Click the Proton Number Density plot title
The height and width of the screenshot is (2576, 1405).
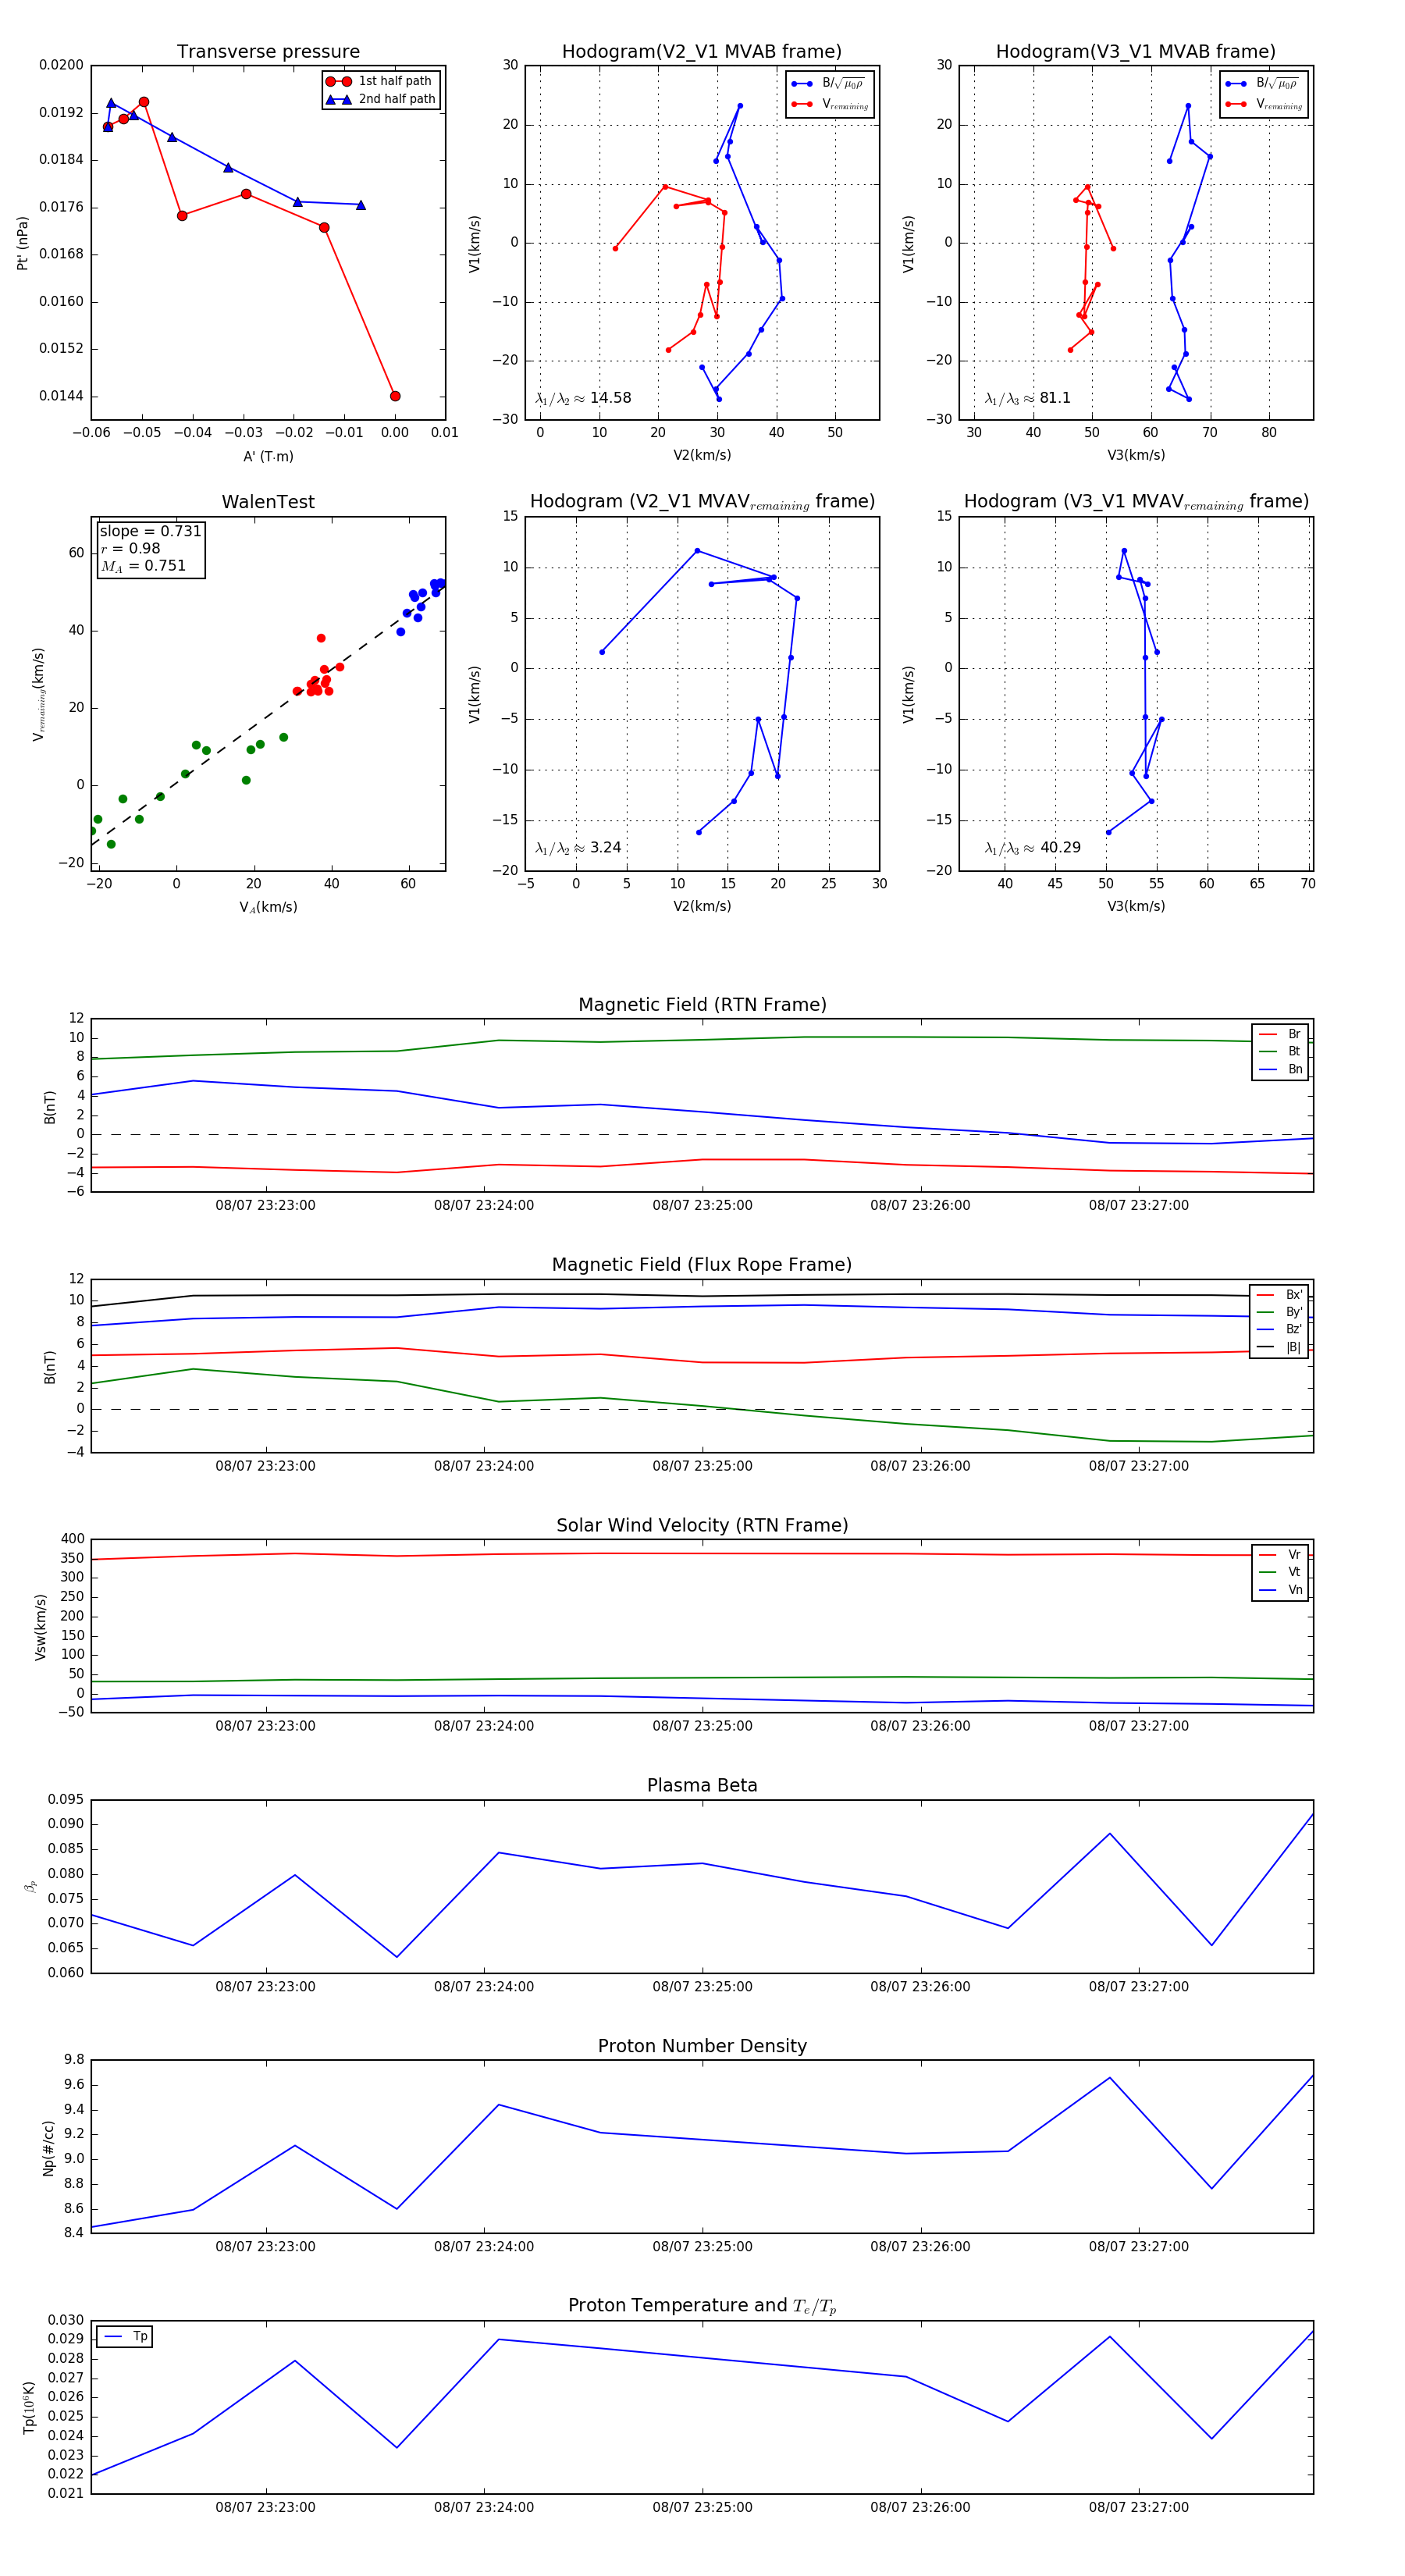click(x=702, y=2046)
